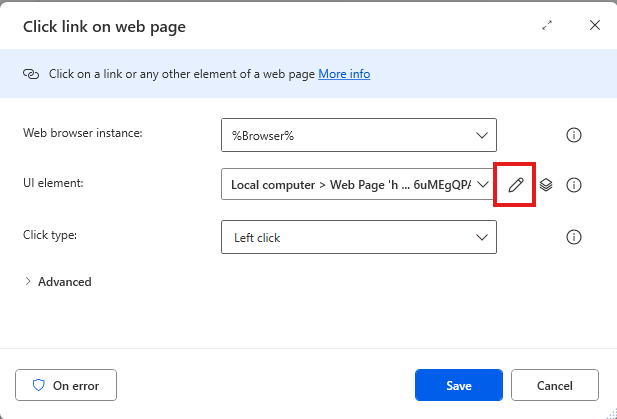Show info for Click type field
This screenshot has height=419, width=617.
(x=573, y=237)
